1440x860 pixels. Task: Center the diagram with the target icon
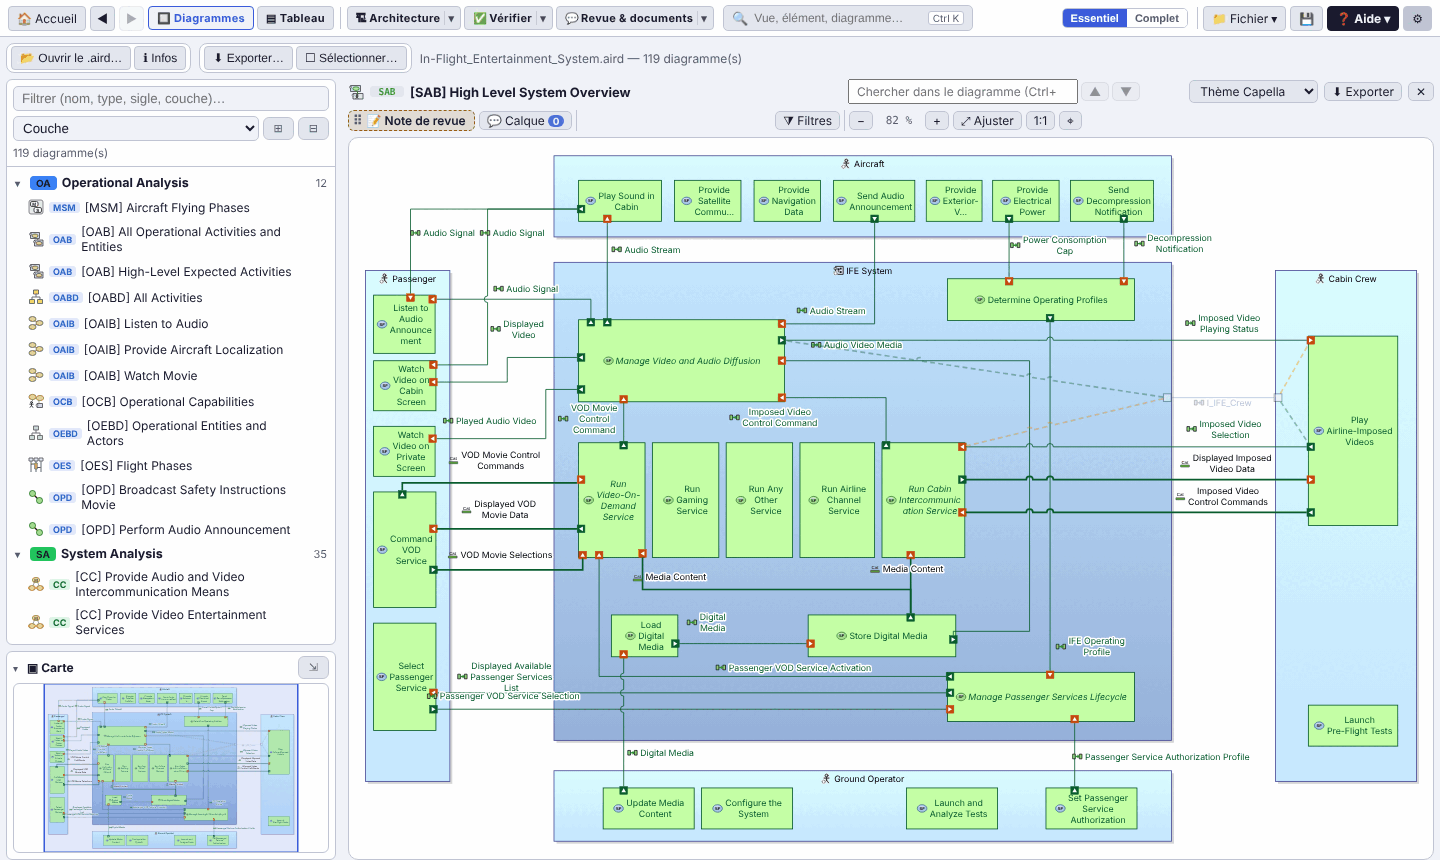pos(1070,121)
